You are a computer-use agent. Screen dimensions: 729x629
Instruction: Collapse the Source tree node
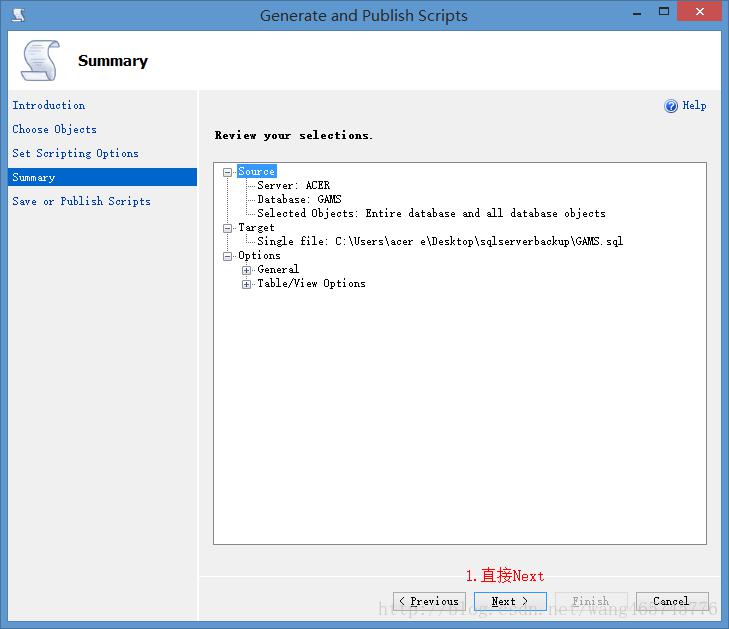point(228,172)
